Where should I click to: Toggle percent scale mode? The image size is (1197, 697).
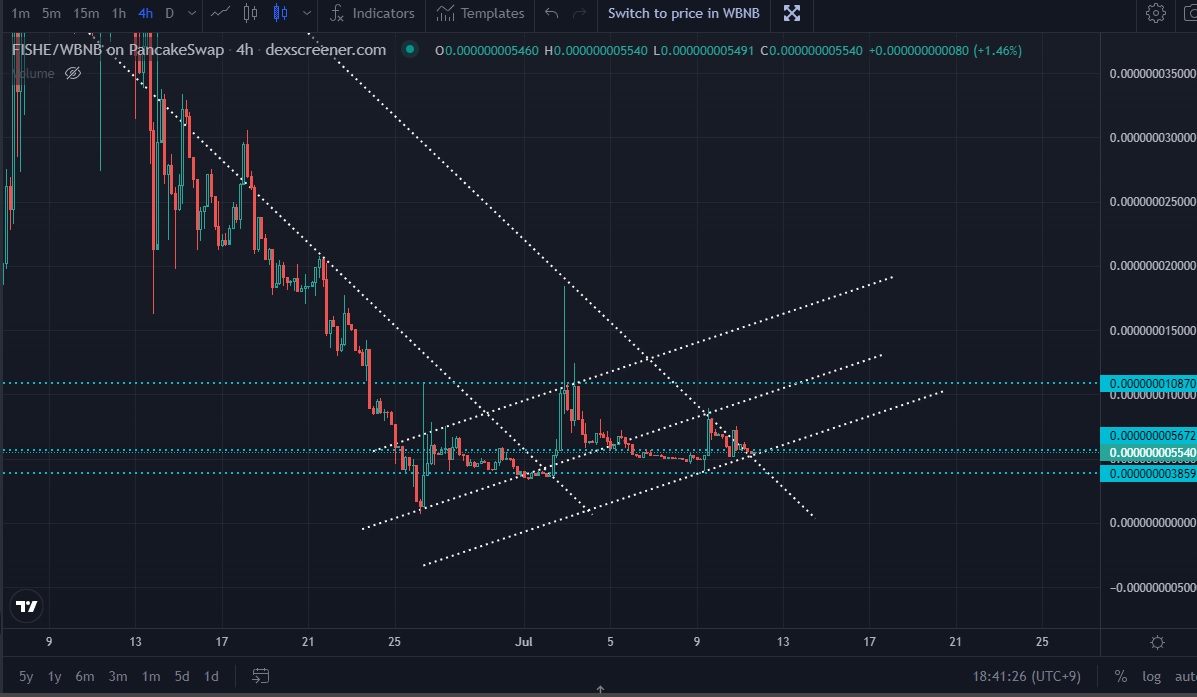click(x=1120, y=676)
